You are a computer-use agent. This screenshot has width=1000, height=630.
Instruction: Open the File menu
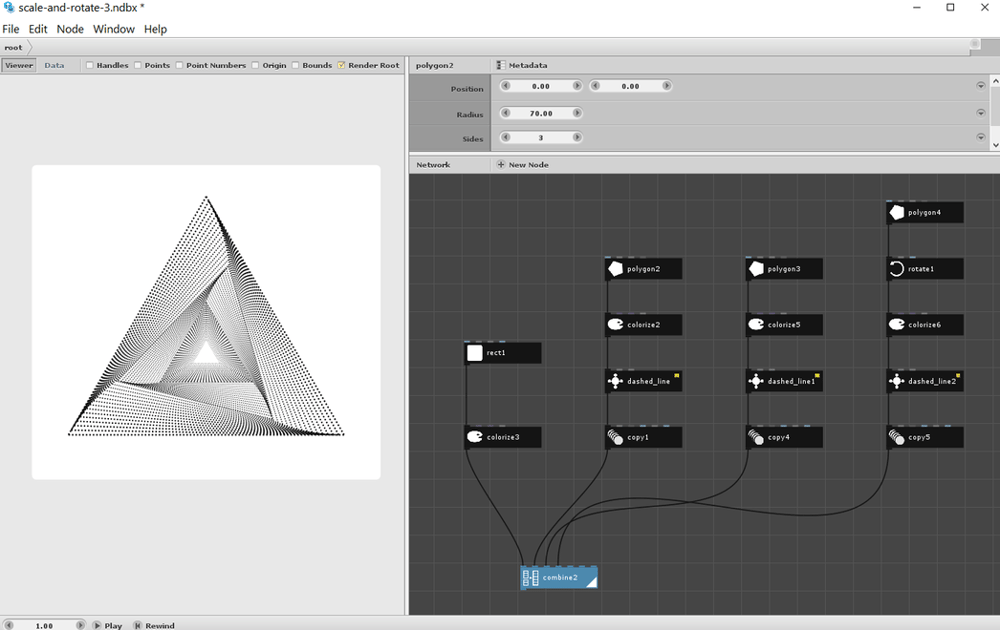[11, 29]
